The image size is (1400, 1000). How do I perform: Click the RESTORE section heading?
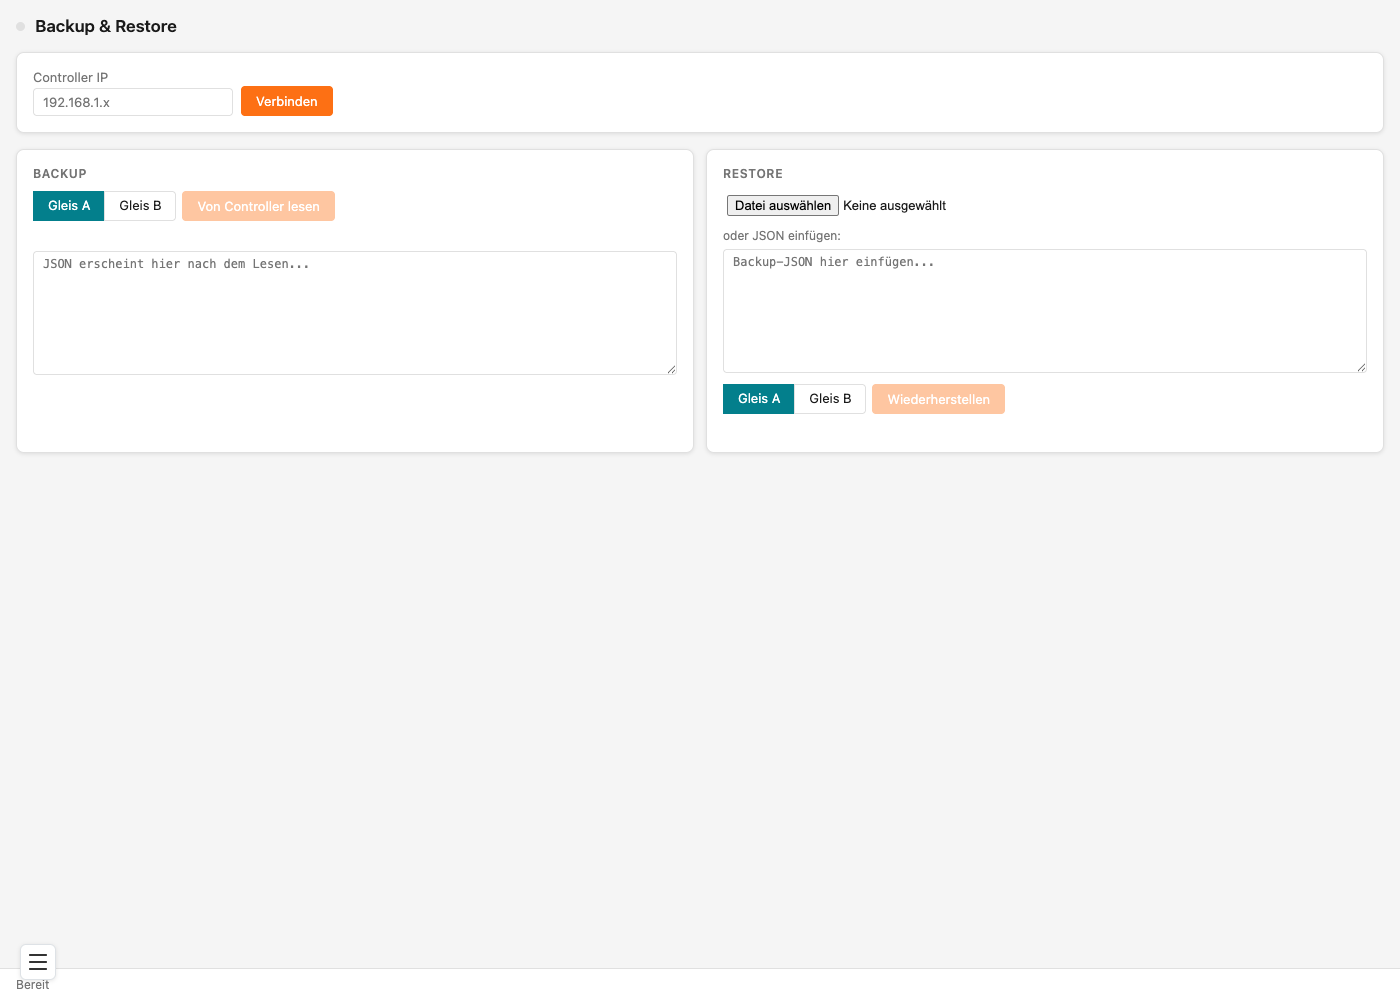[x=753, y=174]
